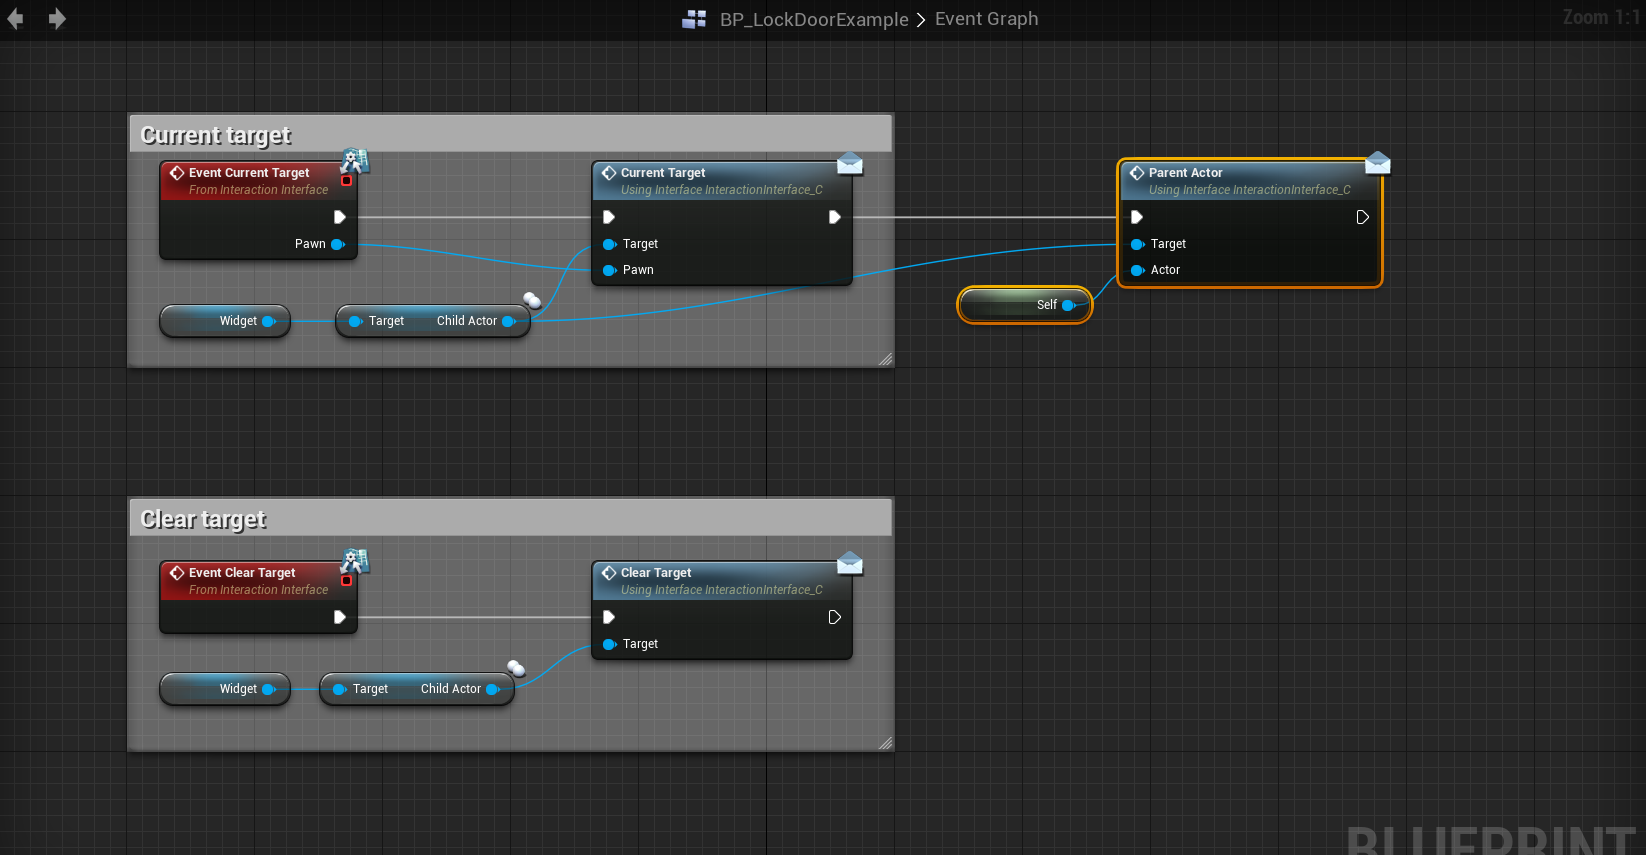Click resize handle of Current target comment

click(x=885, y=359)
